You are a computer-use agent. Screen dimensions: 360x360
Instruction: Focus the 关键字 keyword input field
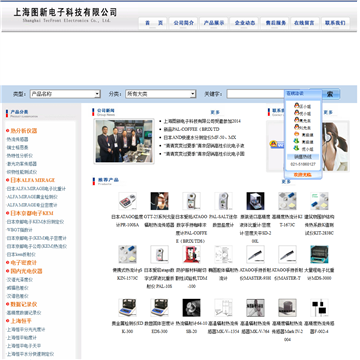pyautogui.click(x=256, y=94)
